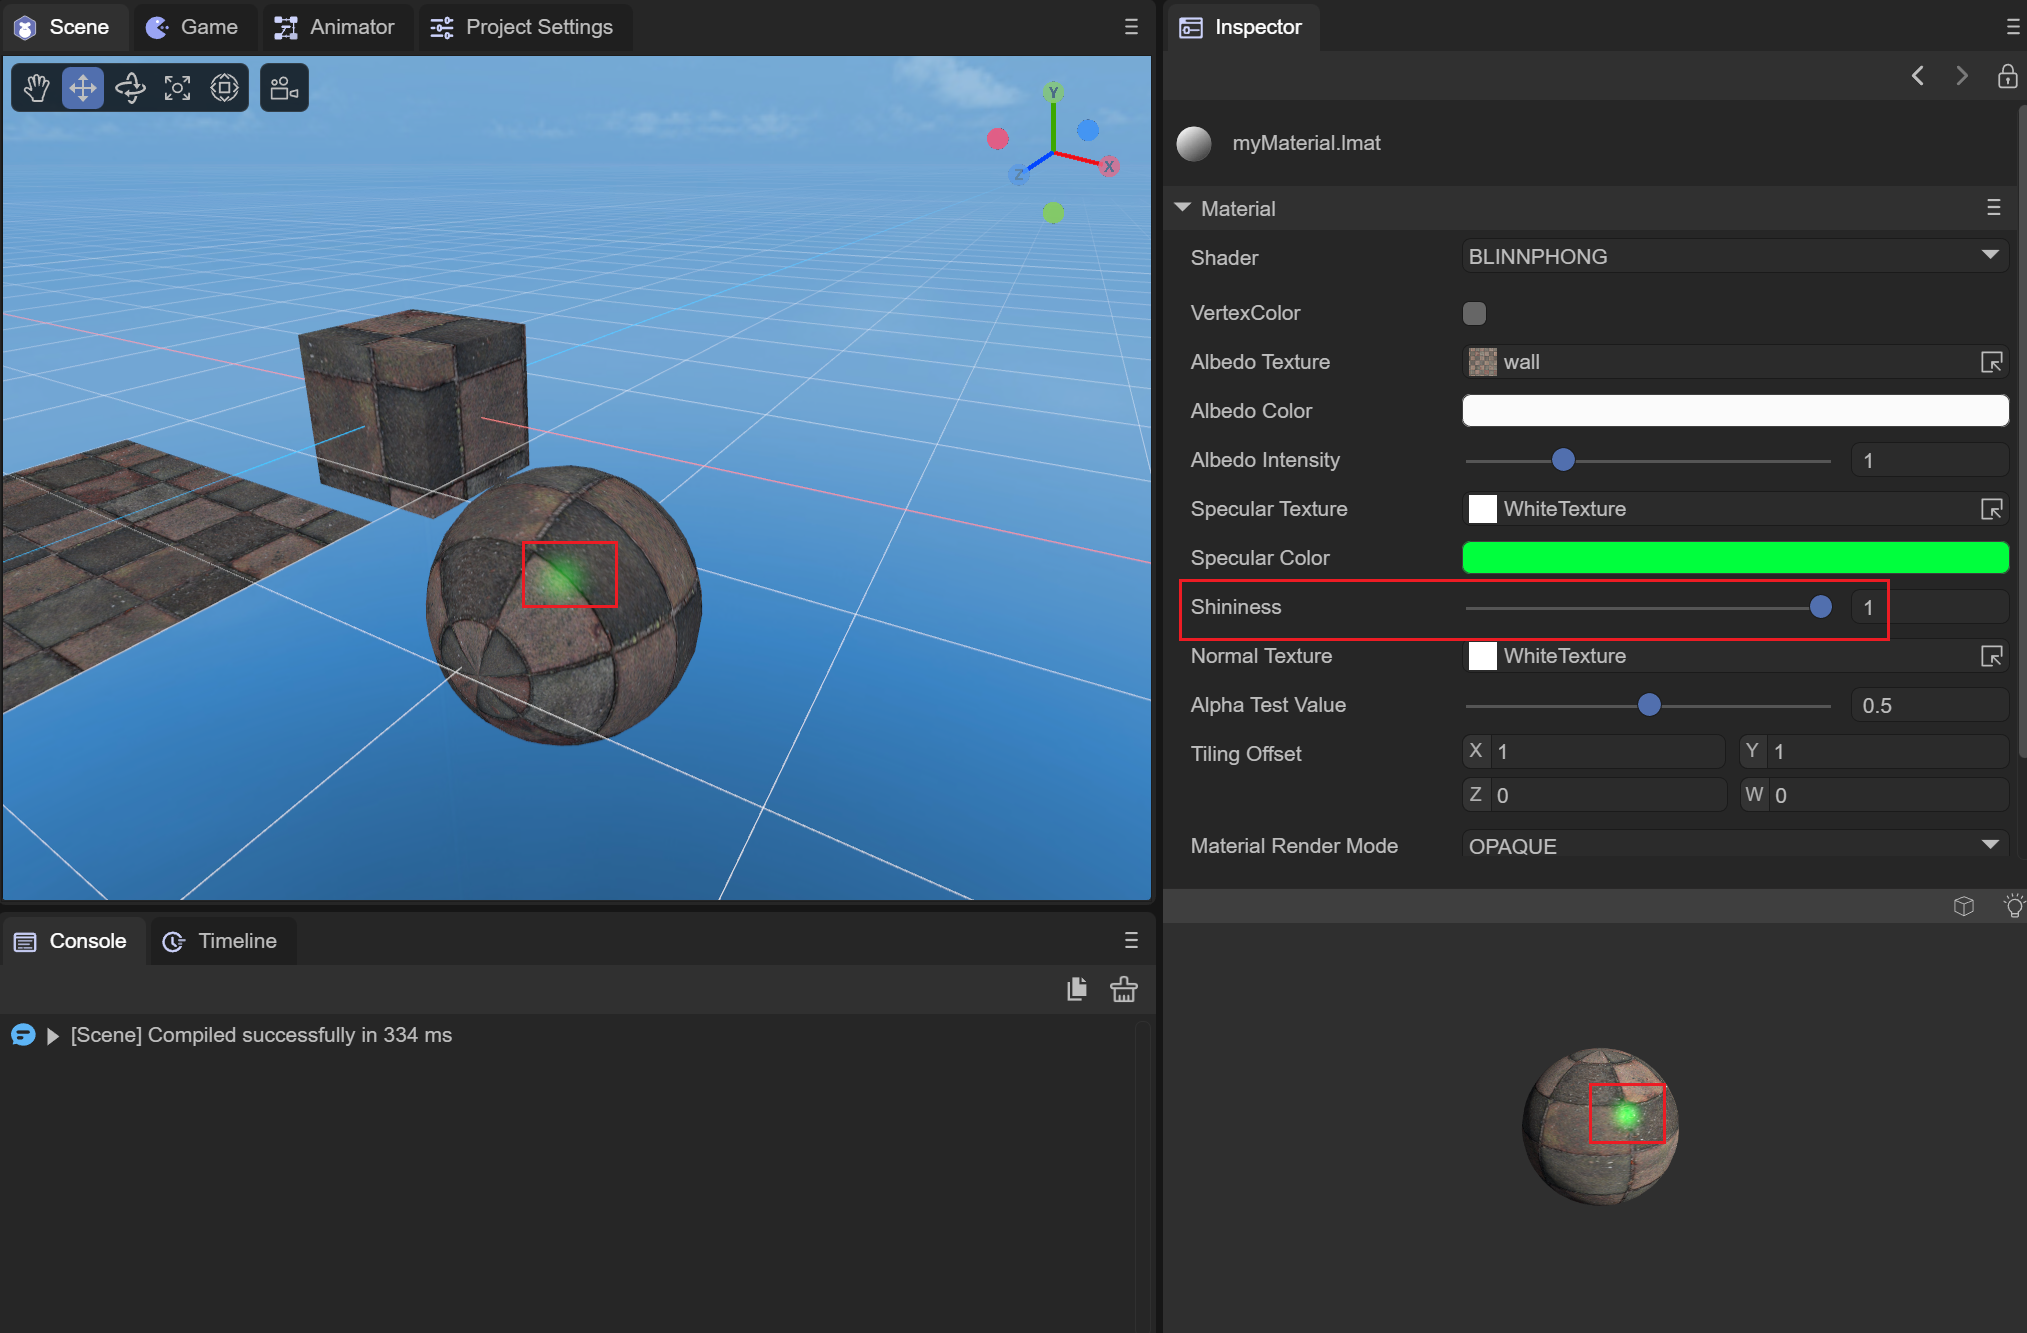Select the scale tool in scene toolbar
This screenshot has width=2027, height=1333.
[177, 88]
